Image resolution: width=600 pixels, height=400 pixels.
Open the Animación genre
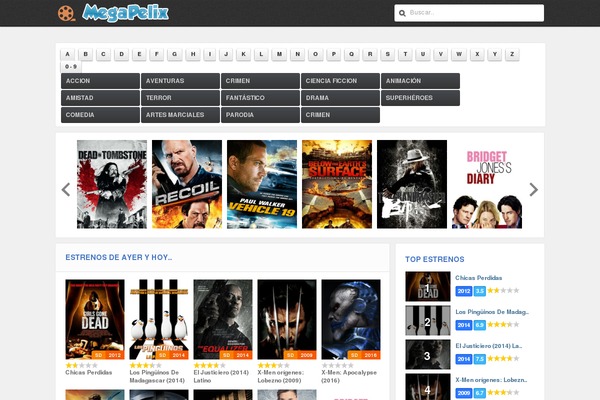coord(420,81)
